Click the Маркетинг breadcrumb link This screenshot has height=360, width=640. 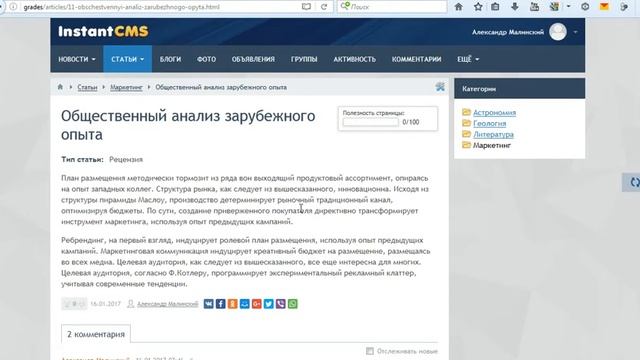click(126, 87)
